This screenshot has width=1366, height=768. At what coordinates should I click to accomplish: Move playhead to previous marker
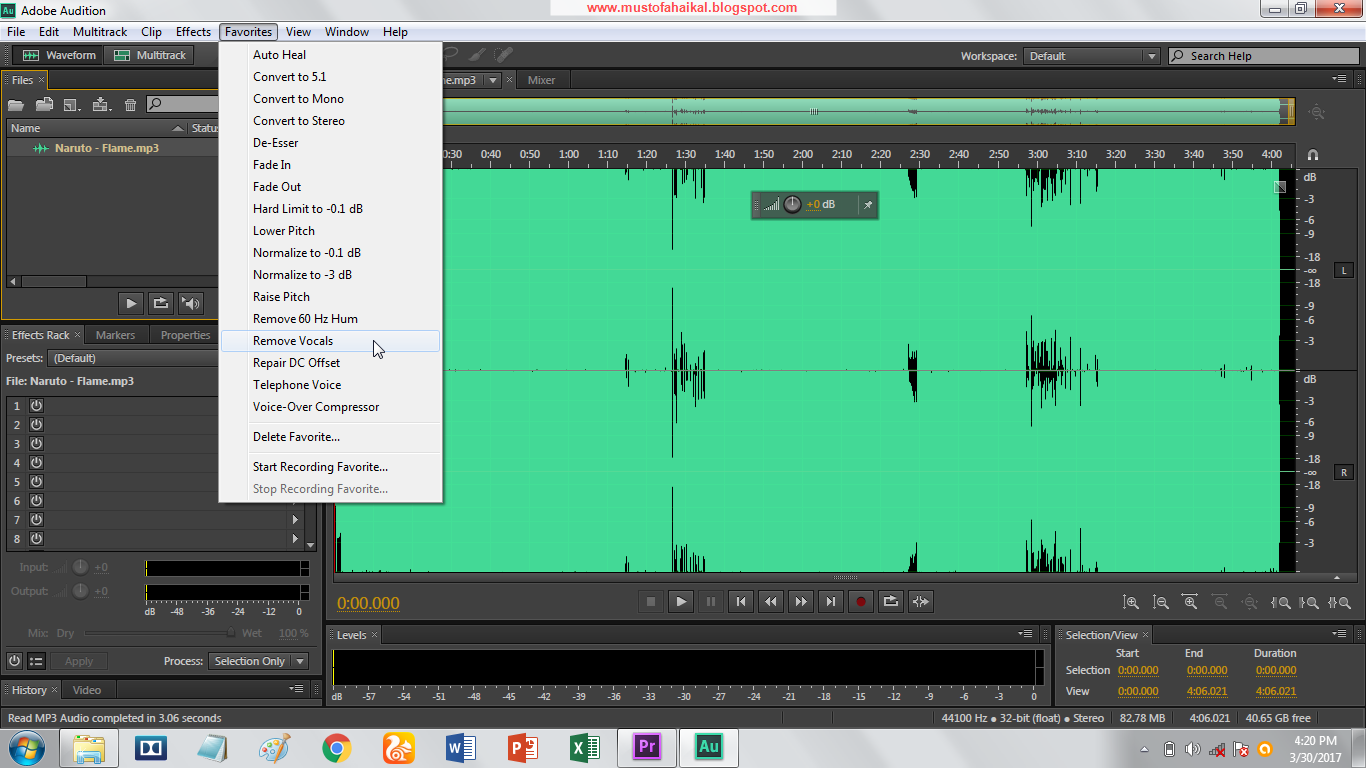click(x=741, y=601)
